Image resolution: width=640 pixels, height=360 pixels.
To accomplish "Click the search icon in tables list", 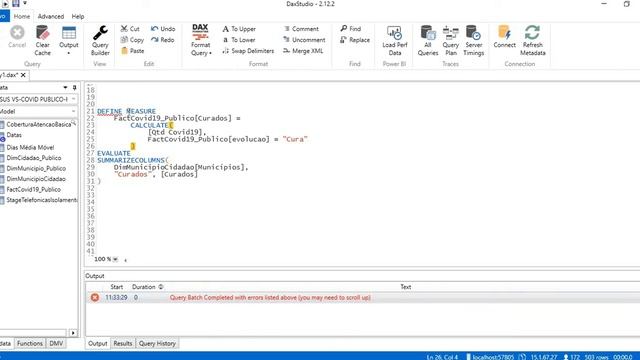I will coord(73,122).
